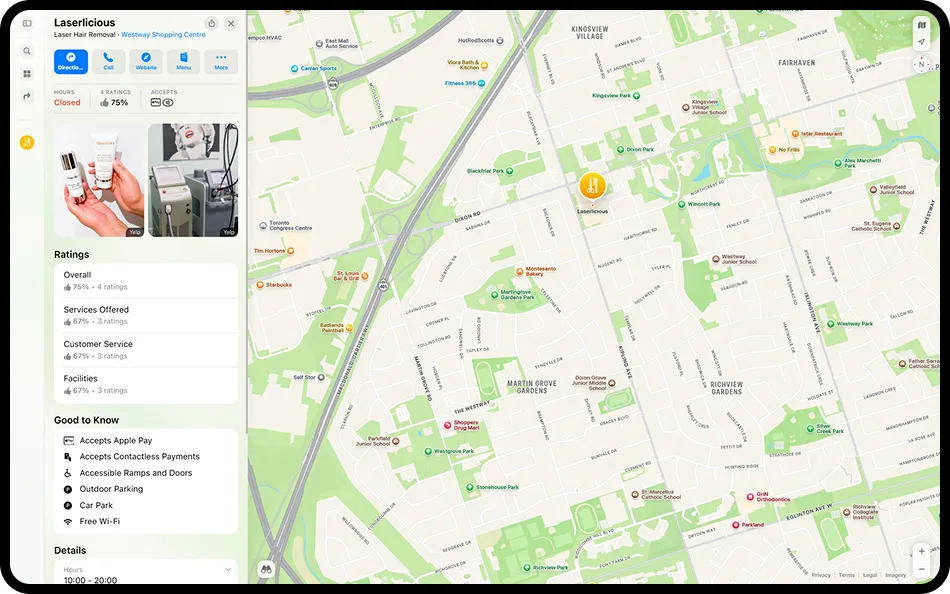Click the curved arrow directions icon in sidebar
The width and height of the screenshot is (950, 594).
point(27,96)
